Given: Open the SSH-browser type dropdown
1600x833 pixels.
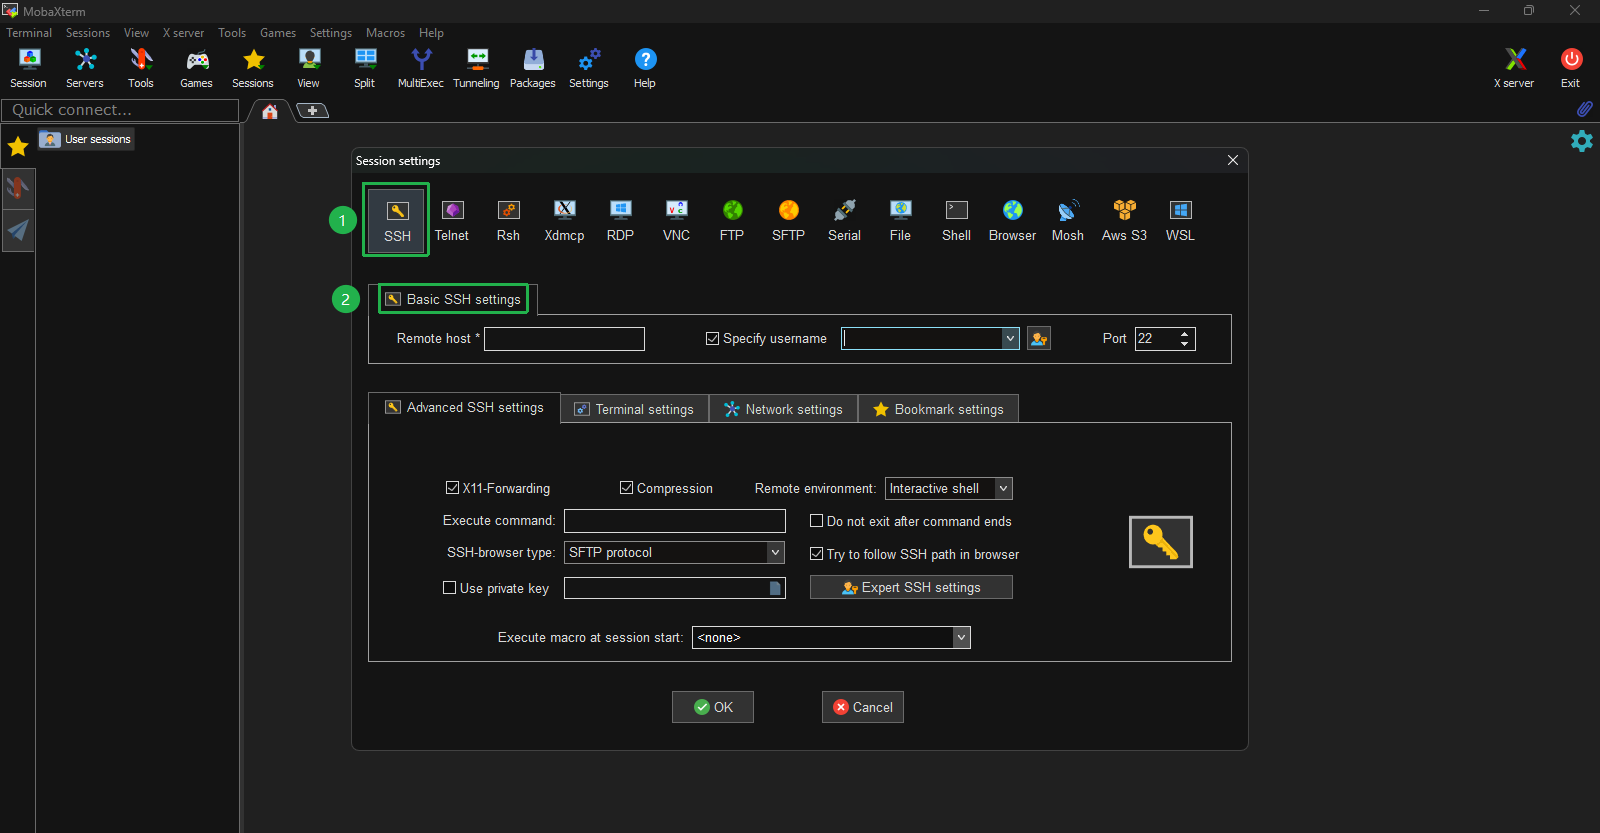Looking at the screenshot, I should click(775, 552).
